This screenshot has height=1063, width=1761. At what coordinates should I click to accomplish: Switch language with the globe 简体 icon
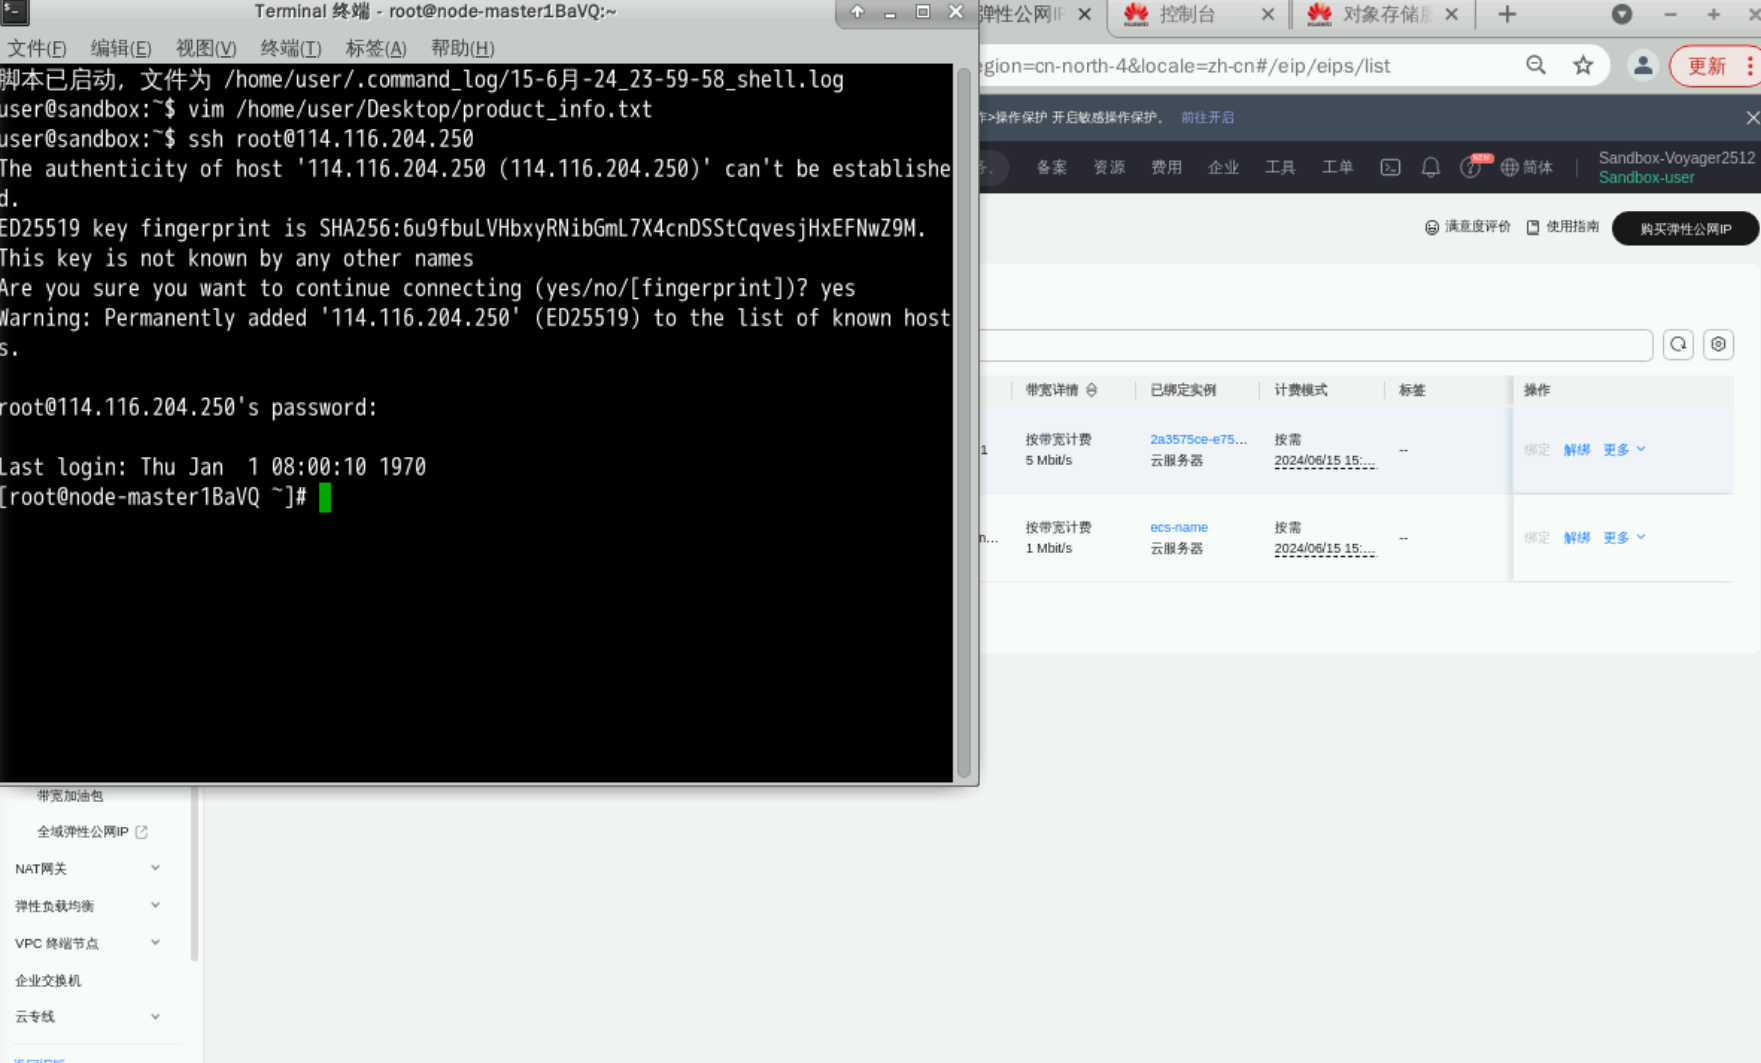pyautogui.click(x=1527, y=168)
